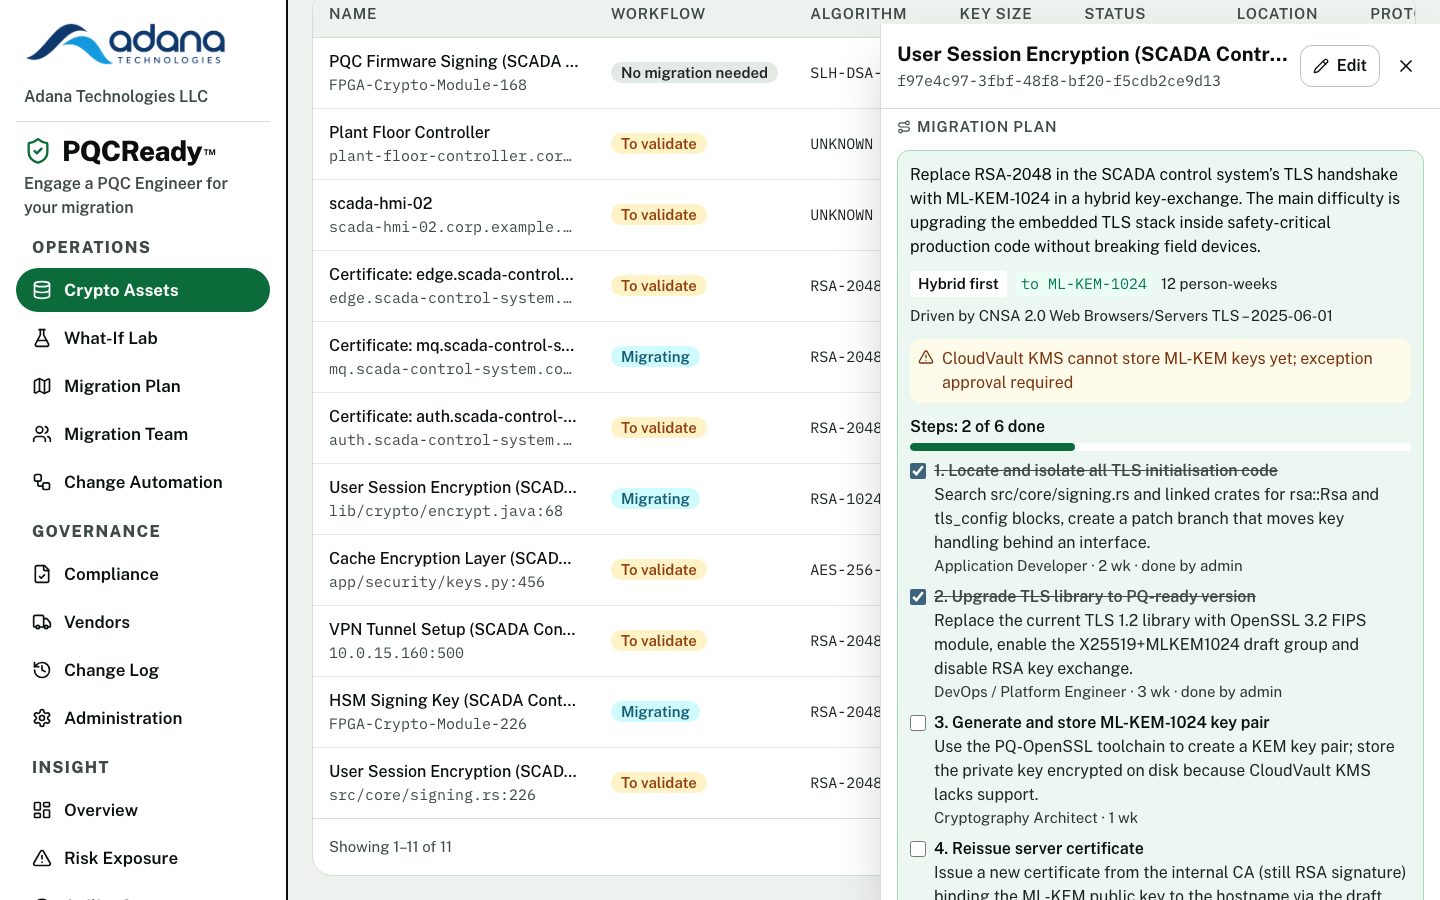The width and height of the screenshot is (1440, 900).
Task: Click the Administration gear icon
Action: pos(42,718)
